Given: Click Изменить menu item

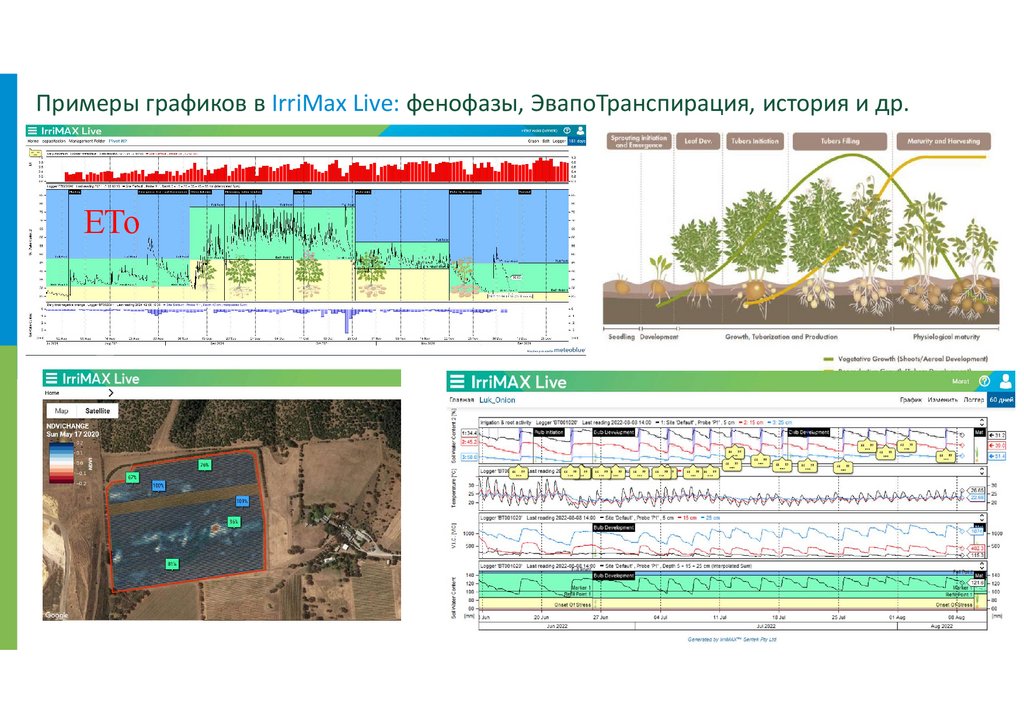Looking at the screenshot, I should pyautogui.click(x=942, y=400).
